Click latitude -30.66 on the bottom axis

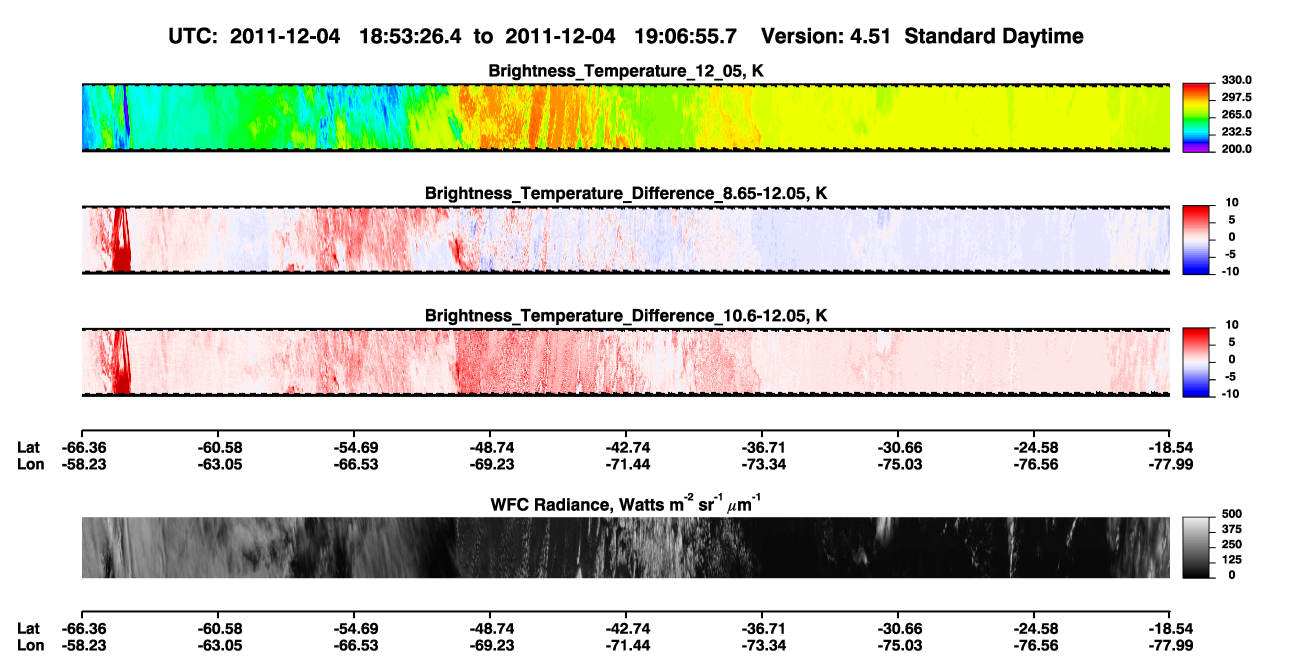tap(898, 628)
